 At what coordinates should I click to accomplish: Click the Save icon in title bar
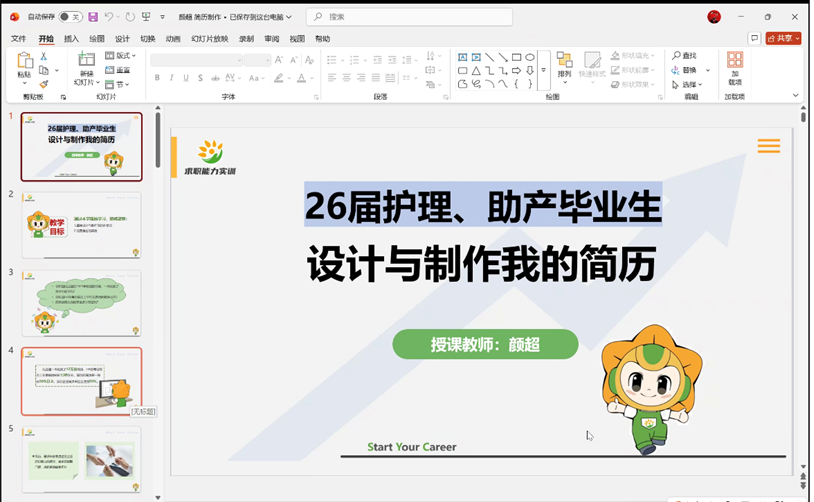click(93, 17)
